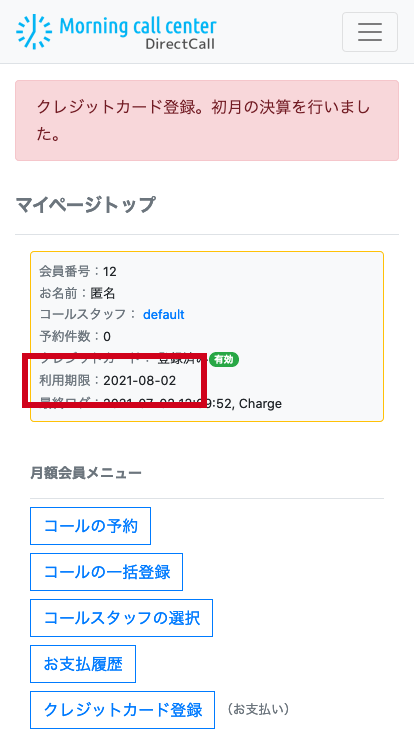Click the 月額会員メニュー section heading
This screenshot has width=414, height=736.
click(86, 473)
